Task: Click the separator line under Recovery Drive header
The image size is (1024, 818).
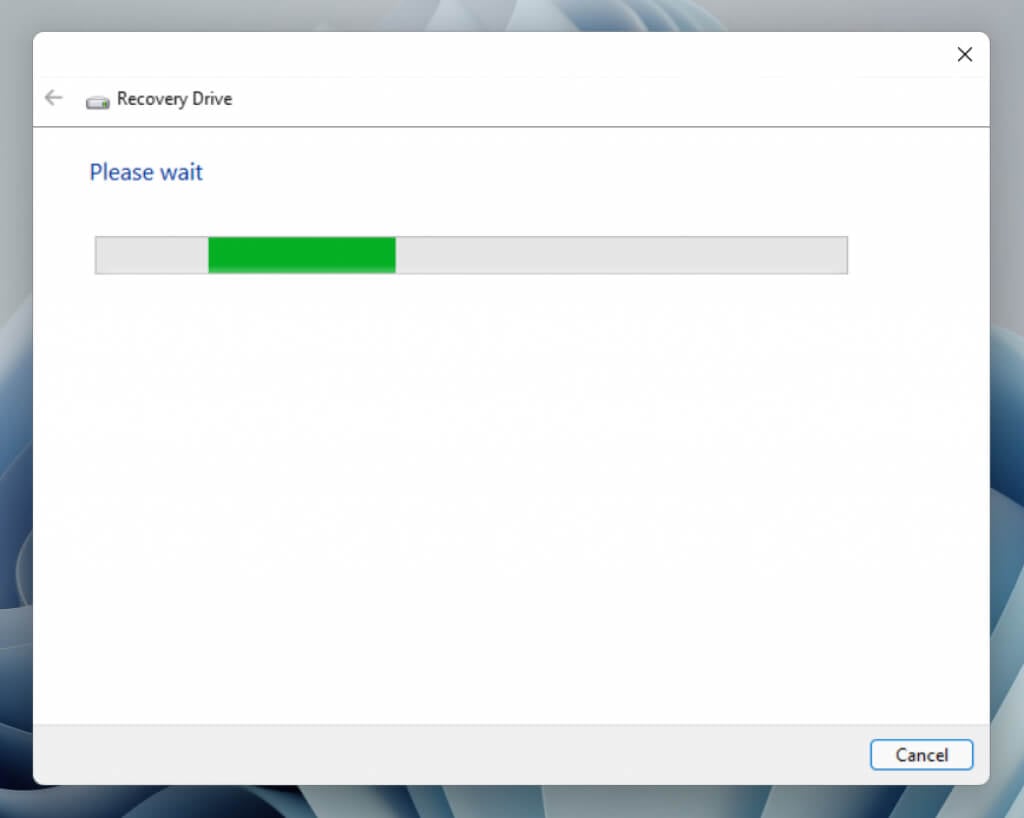Action: coord(511,127)
